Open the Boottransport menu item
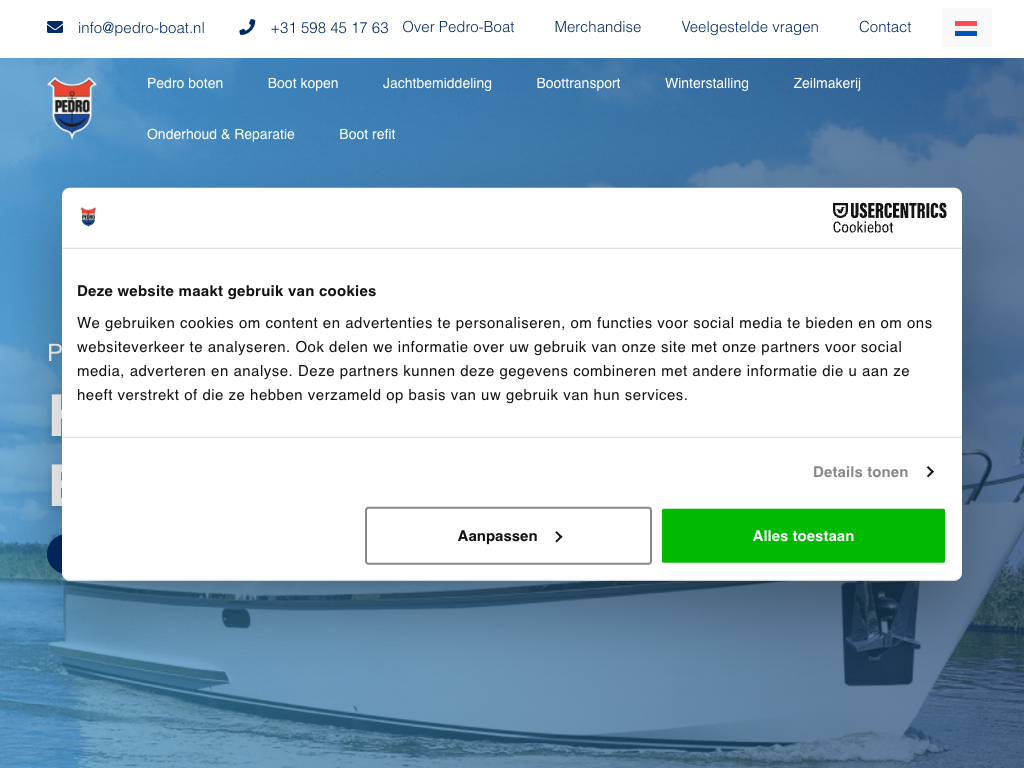Screen dimensions: 1024x768 pyautogui.click(x=578, y=83)
